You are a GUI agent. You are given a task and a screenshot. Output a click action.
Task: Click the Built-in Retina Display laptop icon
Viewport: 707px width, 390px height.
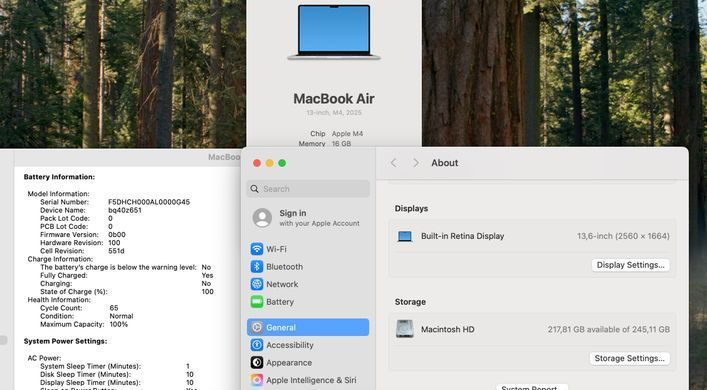[405, 236]
